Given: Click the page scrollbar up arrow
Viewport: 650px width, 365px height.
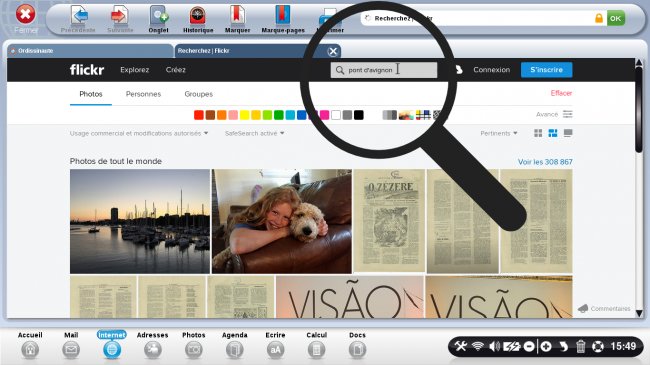Looking at the screenshot, I should [x=639, y=63].
